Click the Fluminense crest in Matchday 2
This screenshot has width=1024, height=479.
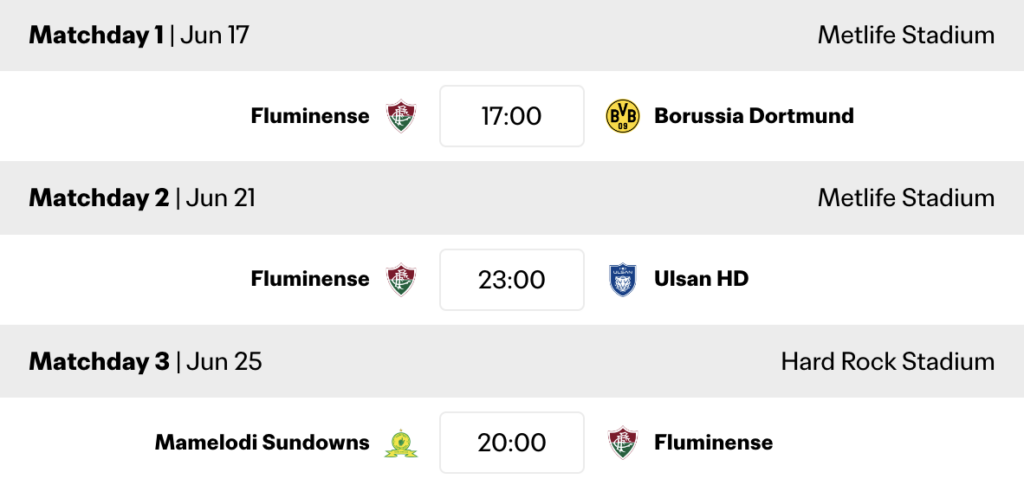[x=401, y=280]
